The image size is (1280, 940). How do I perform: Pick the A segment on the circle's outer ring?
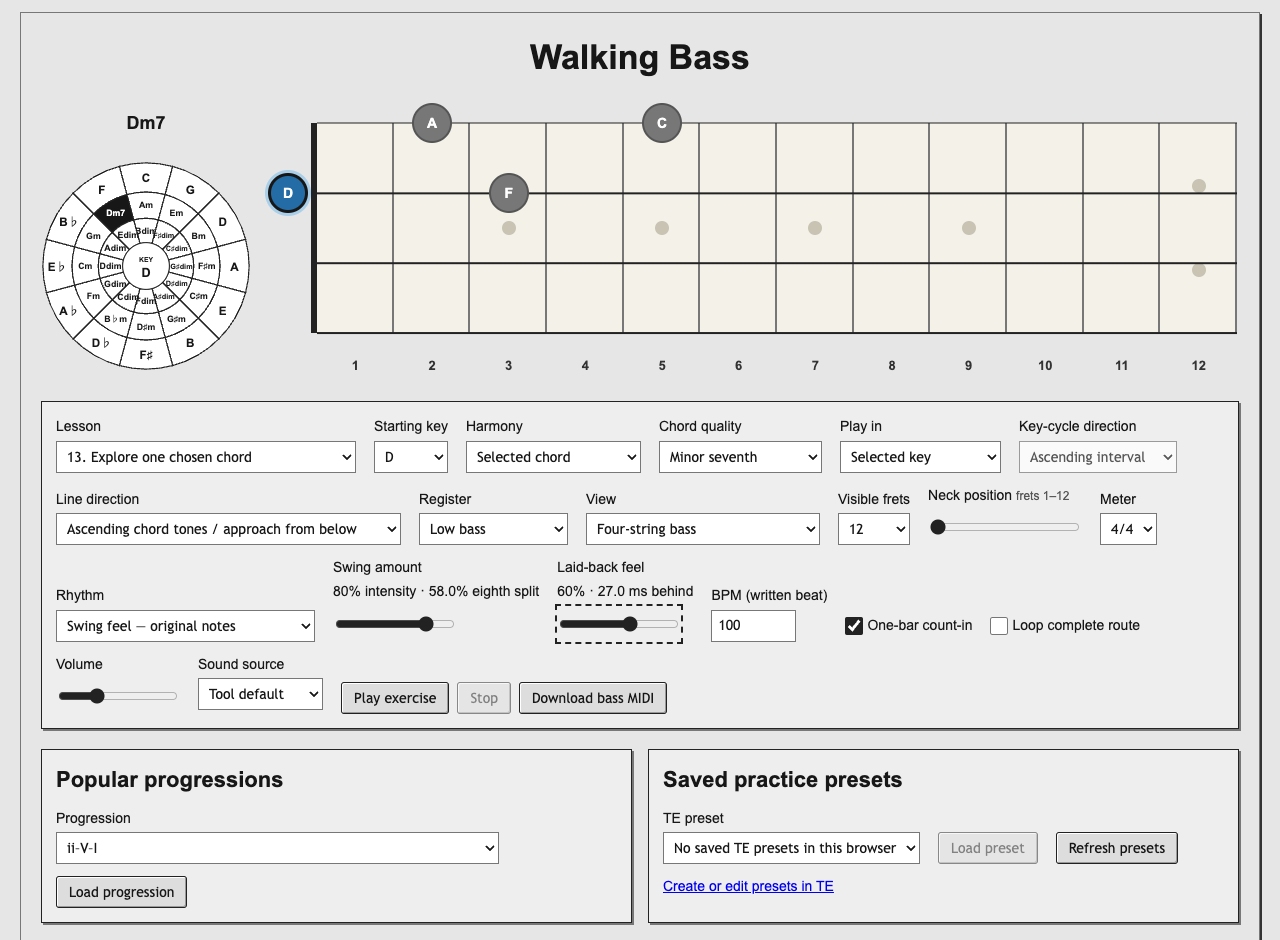234,267
